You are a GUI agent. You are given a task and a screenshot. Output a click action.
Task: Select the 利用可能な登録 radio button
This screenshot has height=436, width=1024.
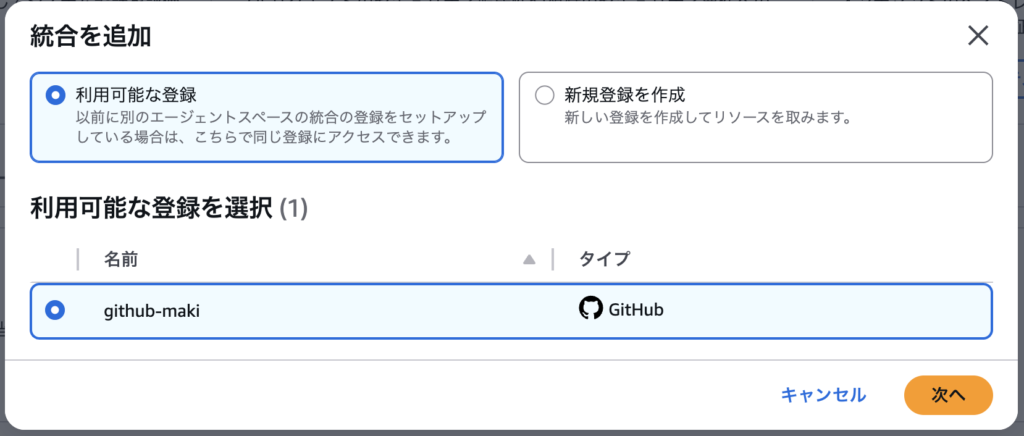point(56,96)
